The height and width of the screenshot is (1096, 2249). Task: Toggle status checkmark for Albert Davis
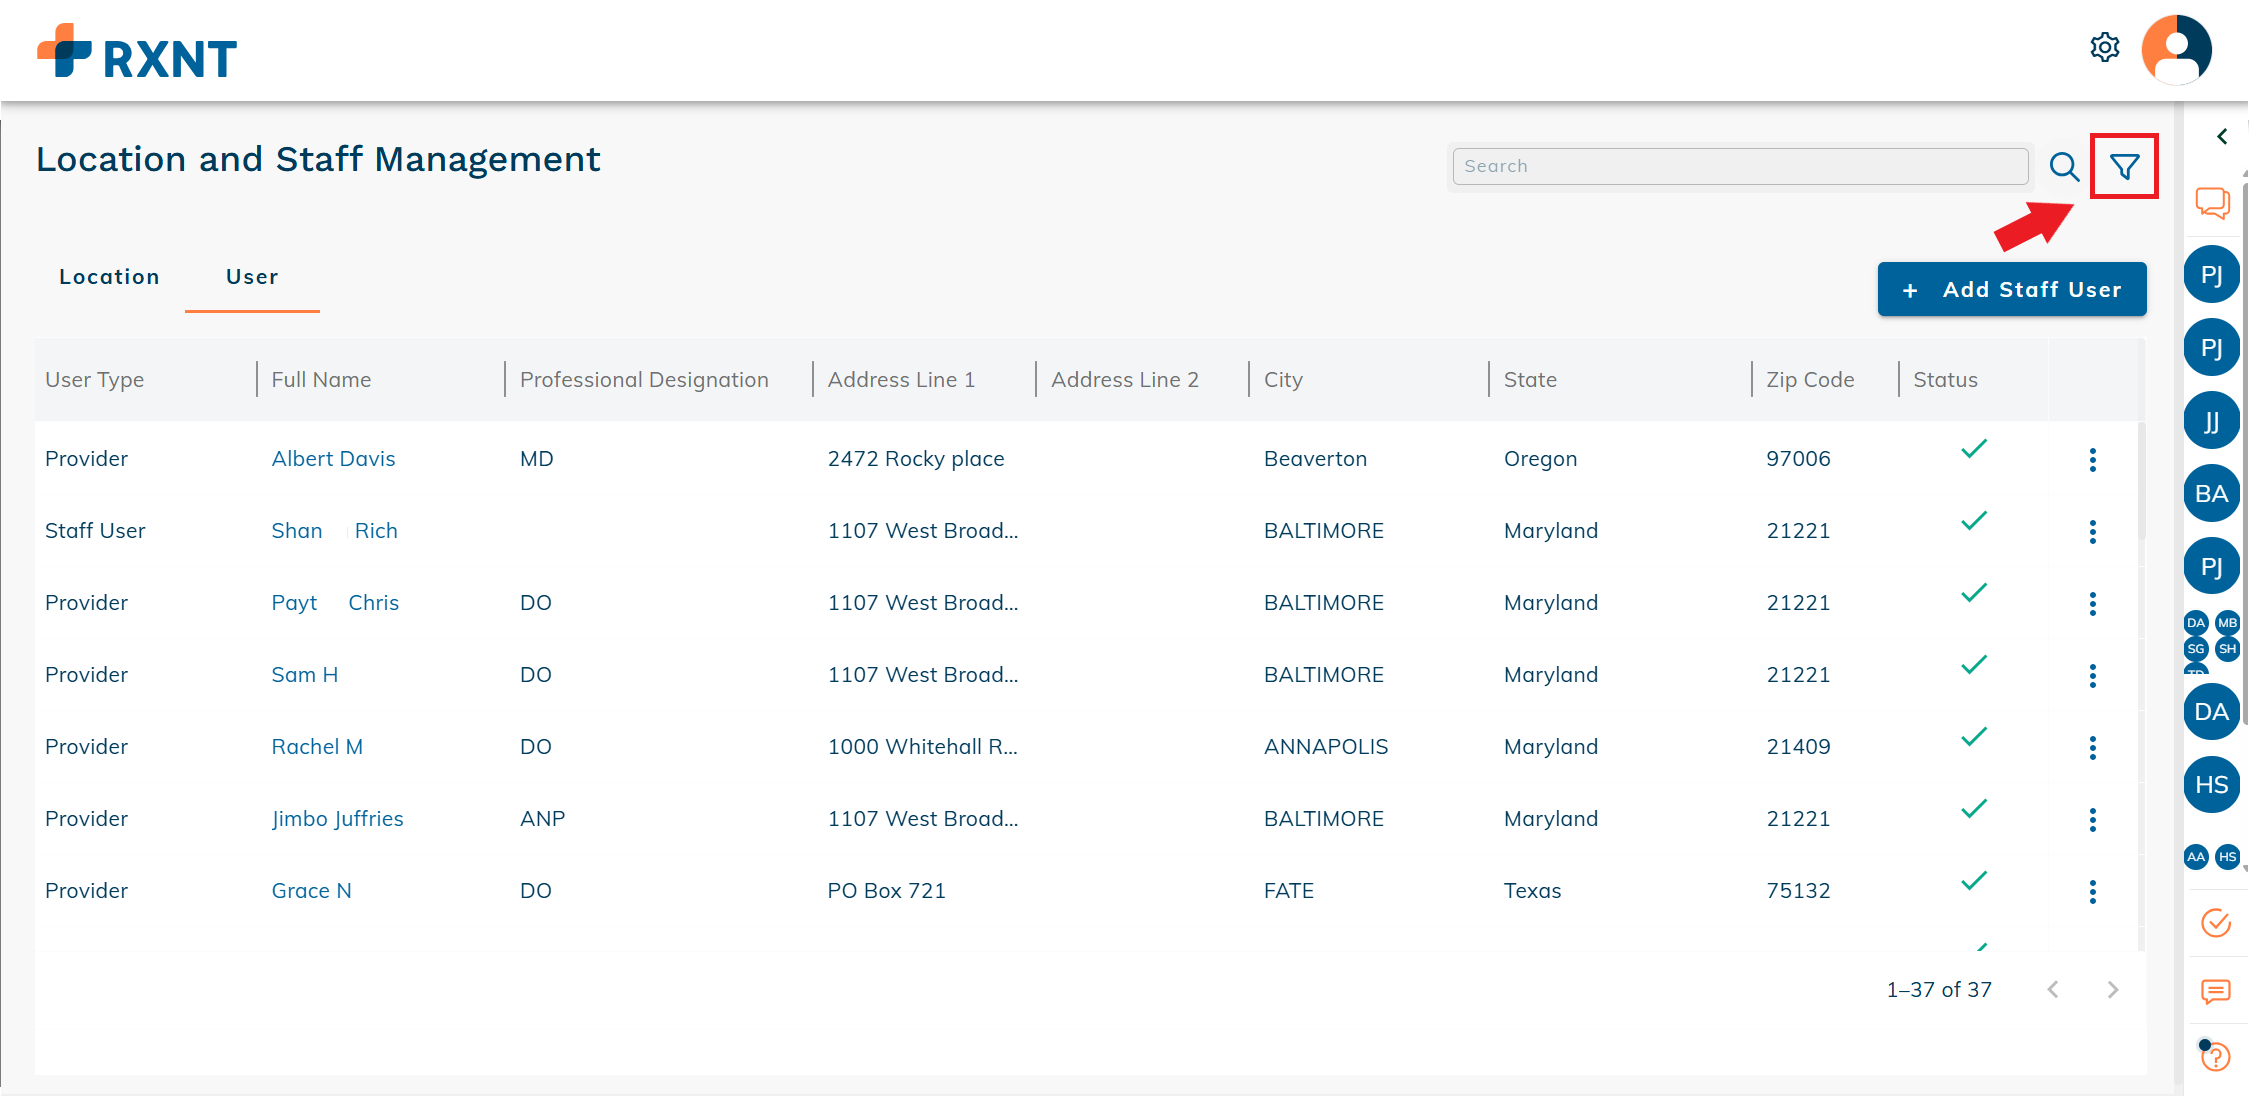tap(1973, 449)
